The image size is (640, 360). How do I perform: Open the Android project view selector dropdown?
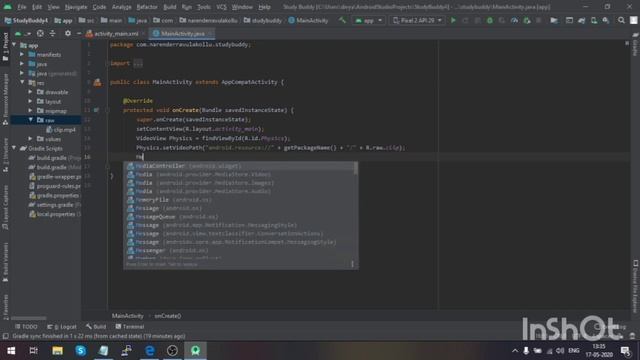click(23, 33)
